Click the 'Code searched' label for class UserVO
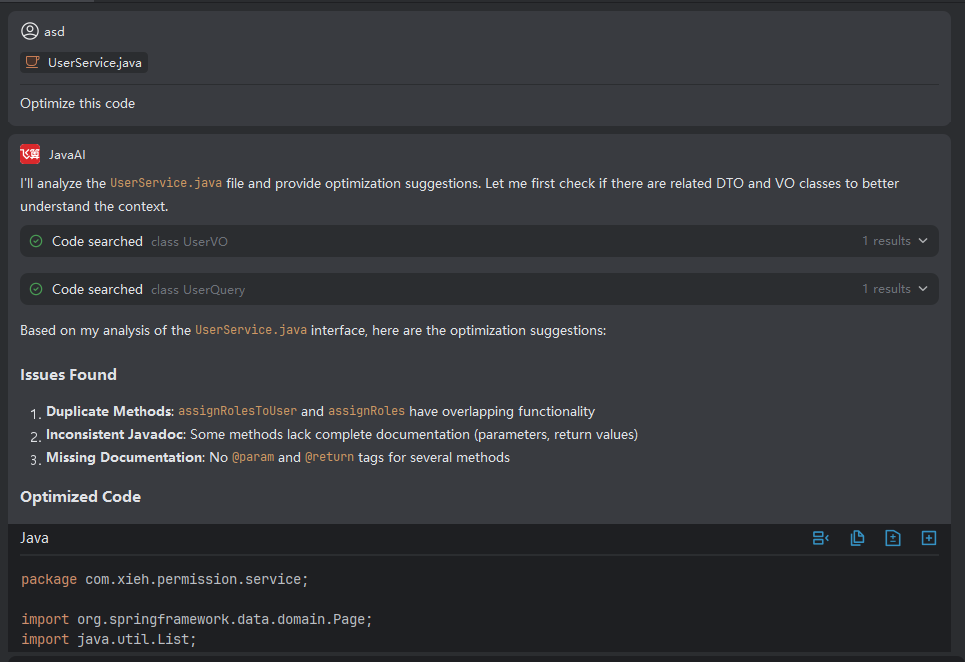 (x=97, y=241)
